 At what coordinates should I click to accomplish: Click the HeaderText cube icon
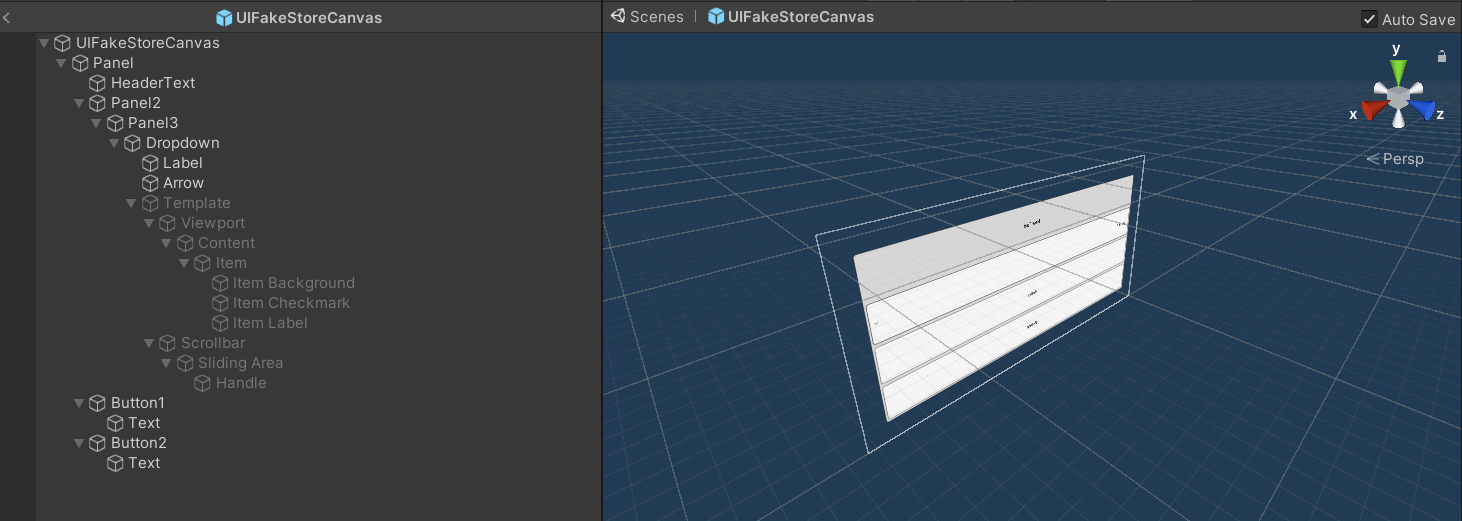click(97, 83)
